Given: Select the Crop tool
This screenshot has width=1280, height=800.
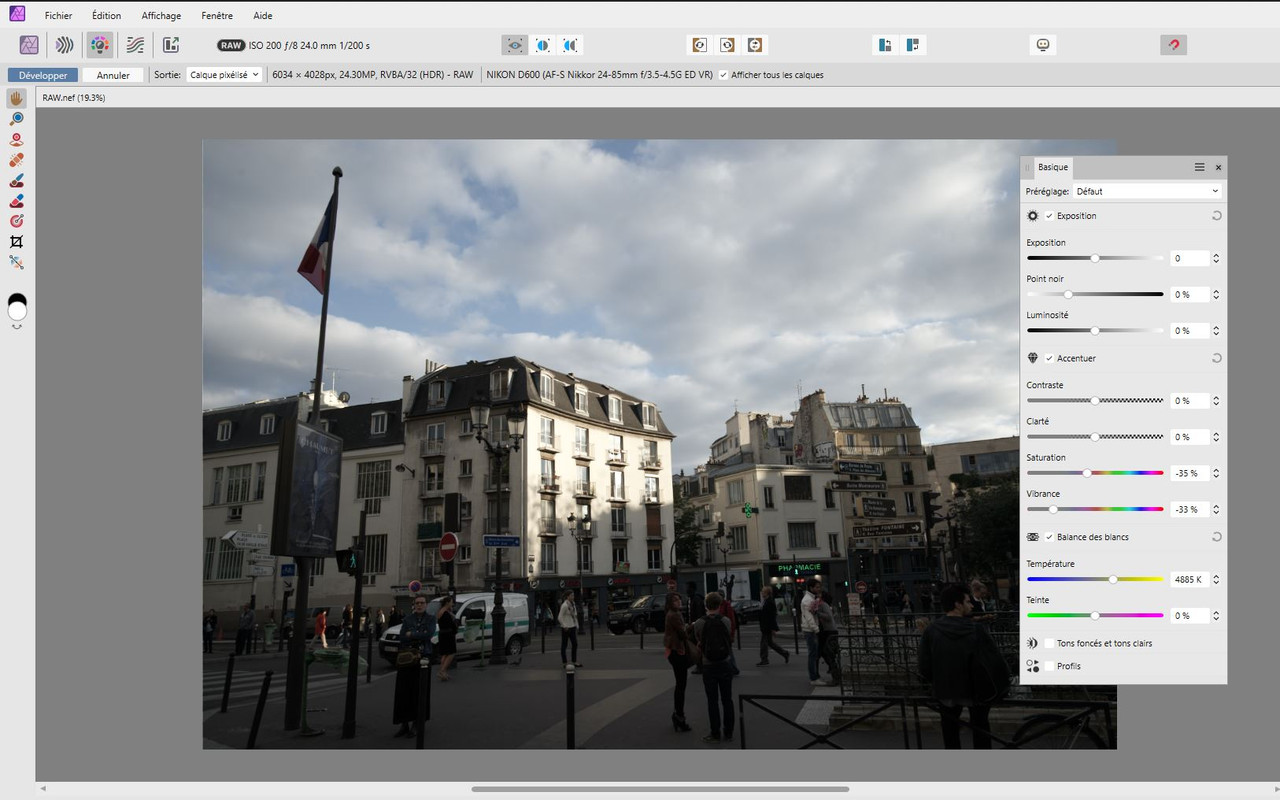Looking at the screenshot, I should pos(17,242).
